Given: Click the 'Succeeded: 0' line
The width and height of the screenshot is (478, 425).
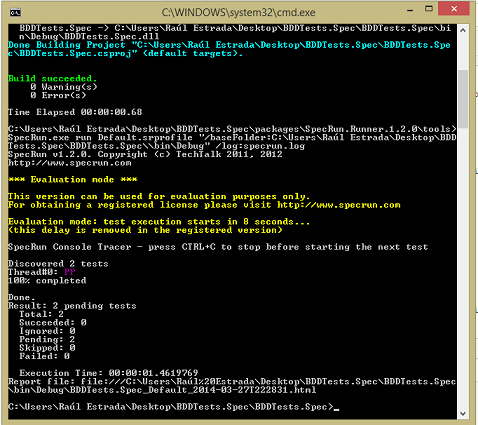Looking at the screenshot, I should click(53, 323).
